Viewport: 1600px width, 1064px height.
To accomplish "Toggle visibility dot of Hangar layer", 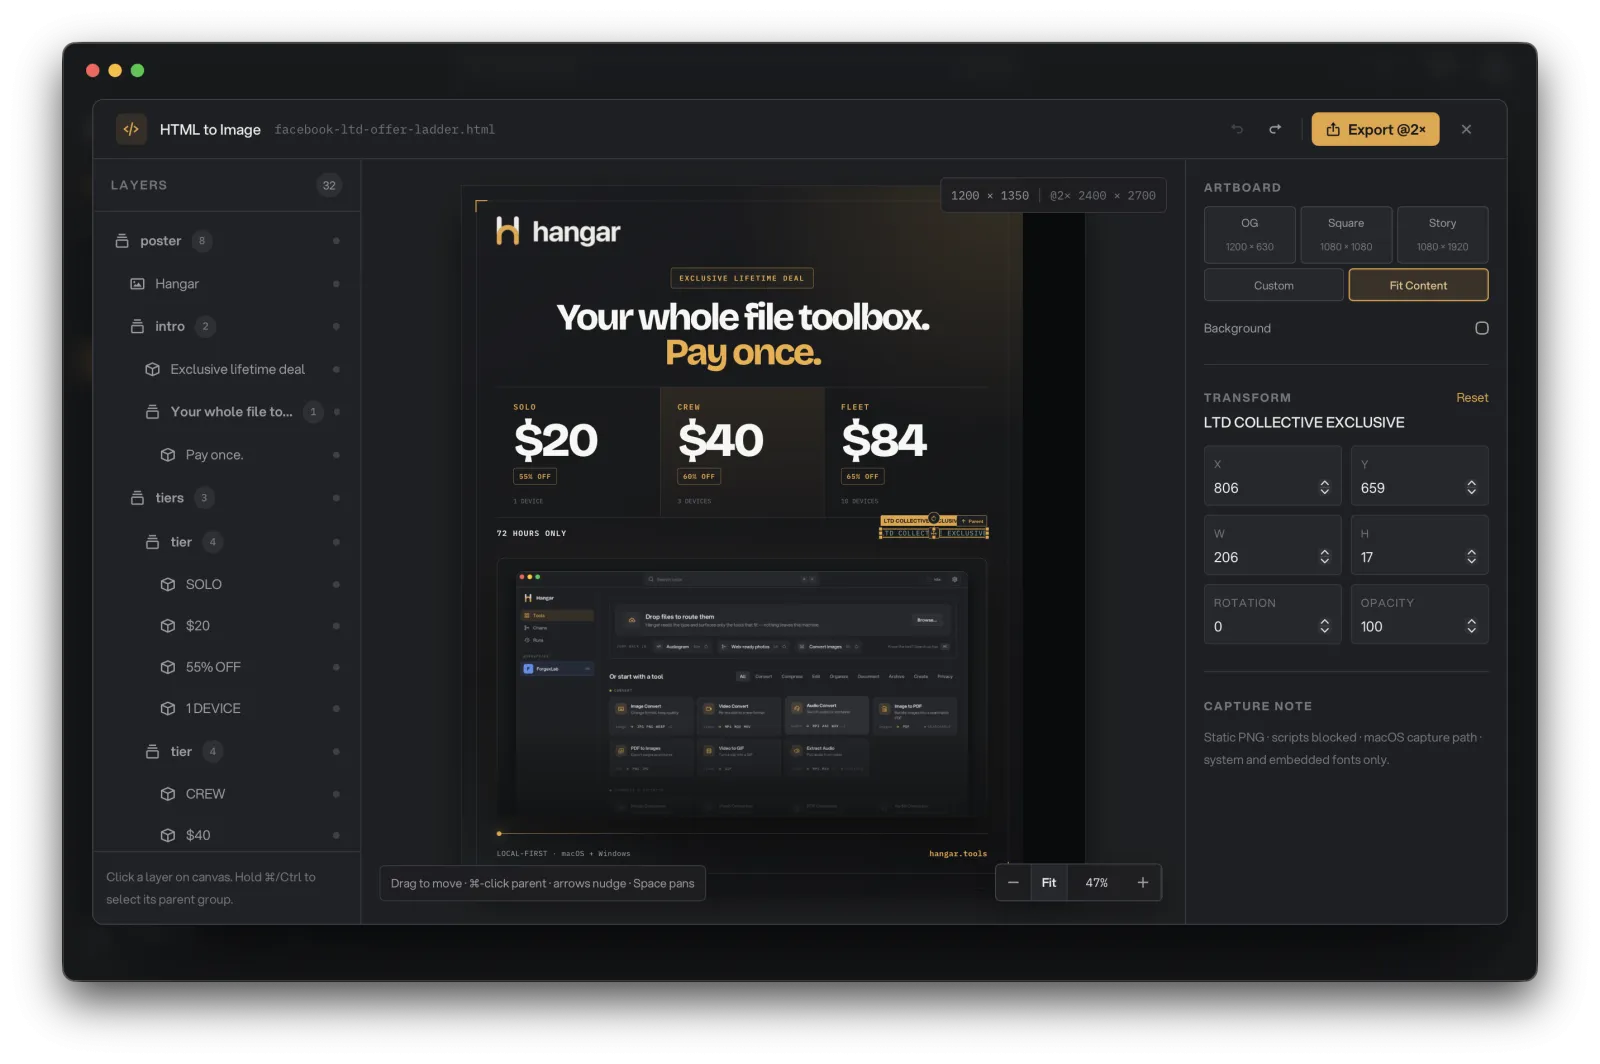I will (336, 284).
